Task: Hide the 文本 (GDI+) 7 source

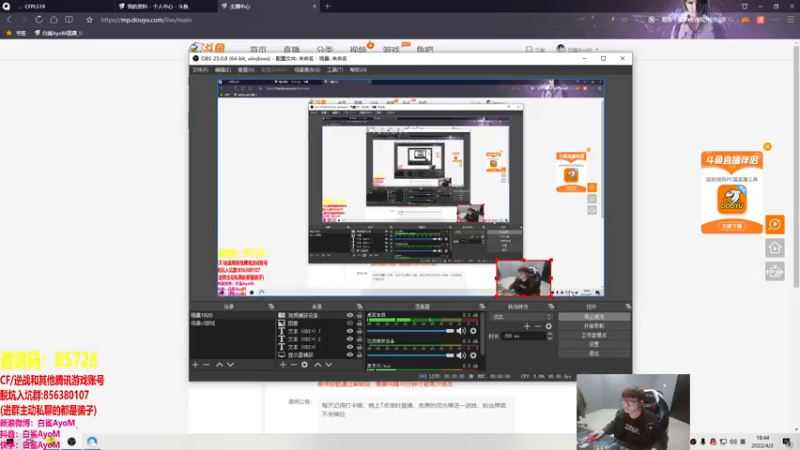Action: tap(349, 331)
